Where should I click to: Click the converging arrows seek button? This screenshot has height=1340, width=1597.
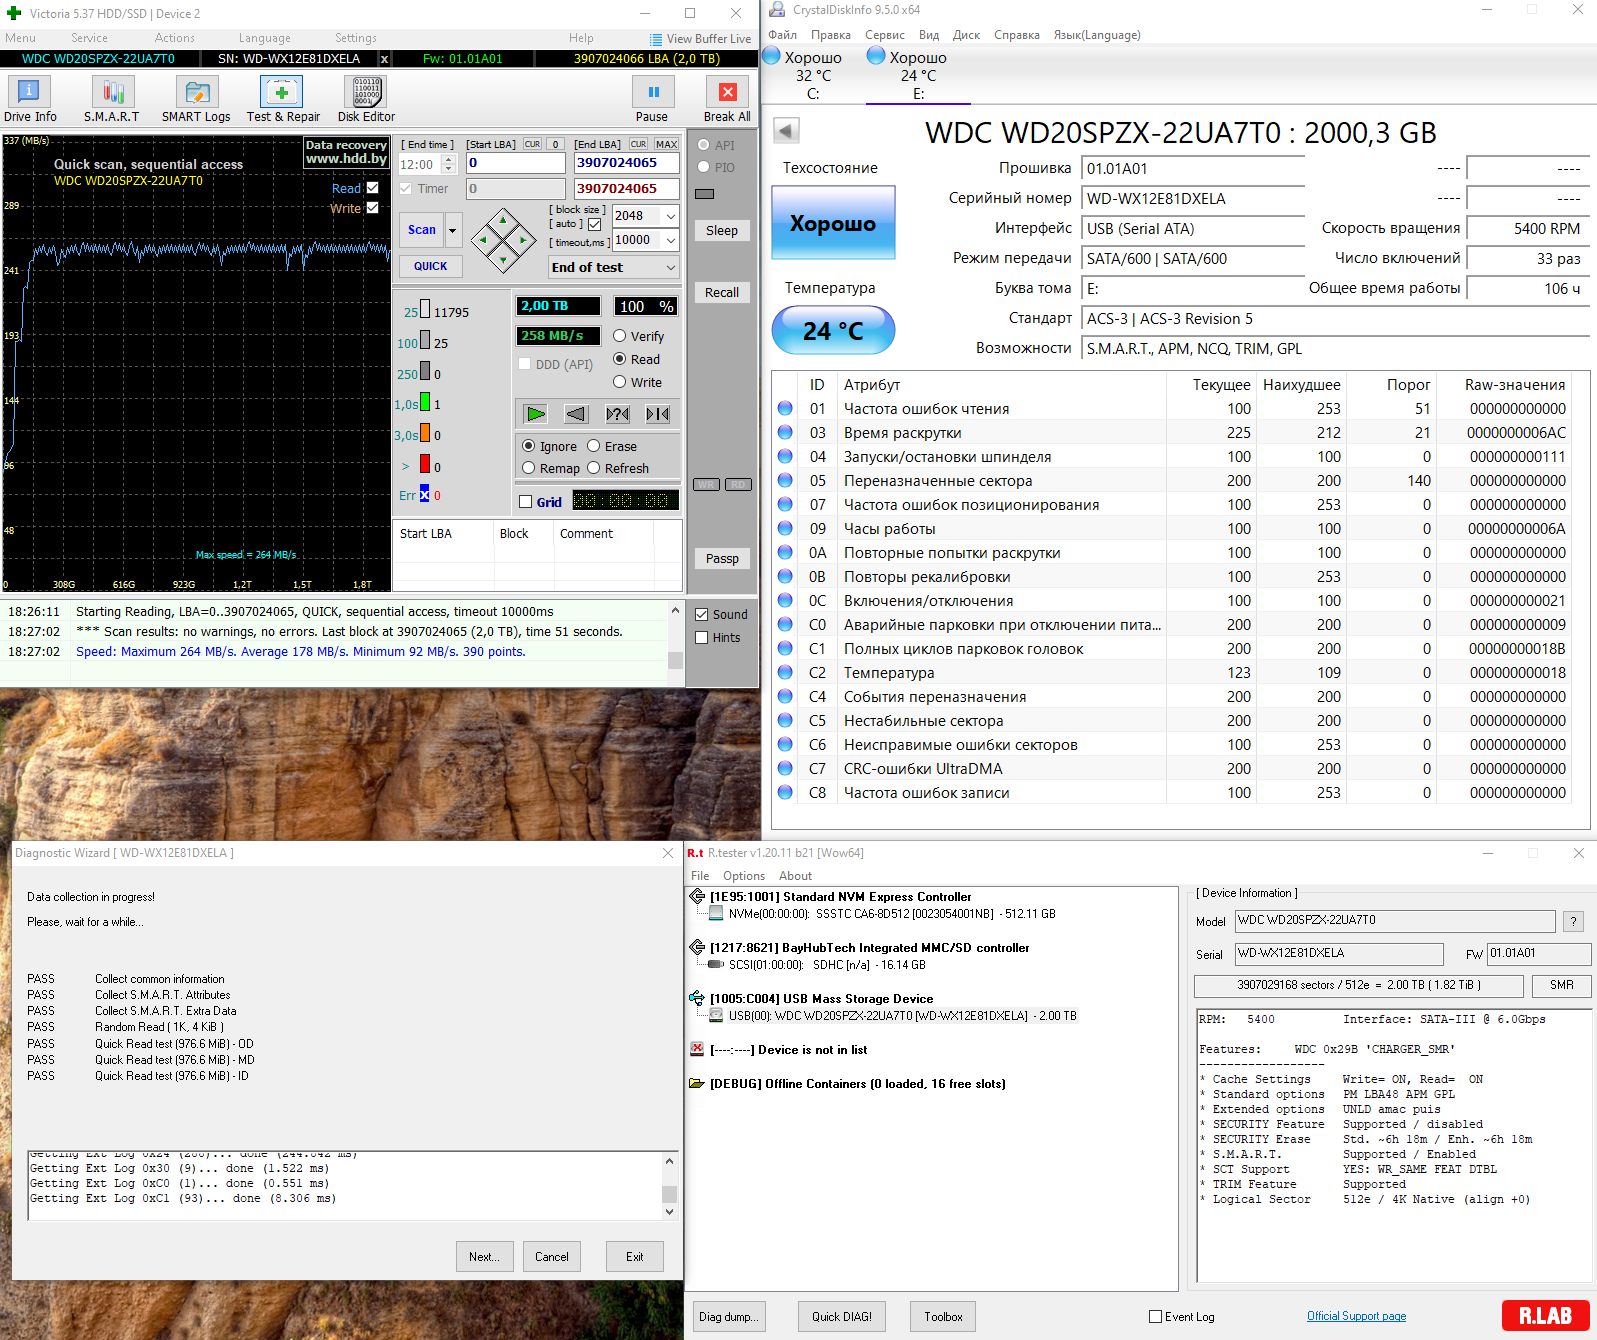pyautogui.click(x=657, y=414)
